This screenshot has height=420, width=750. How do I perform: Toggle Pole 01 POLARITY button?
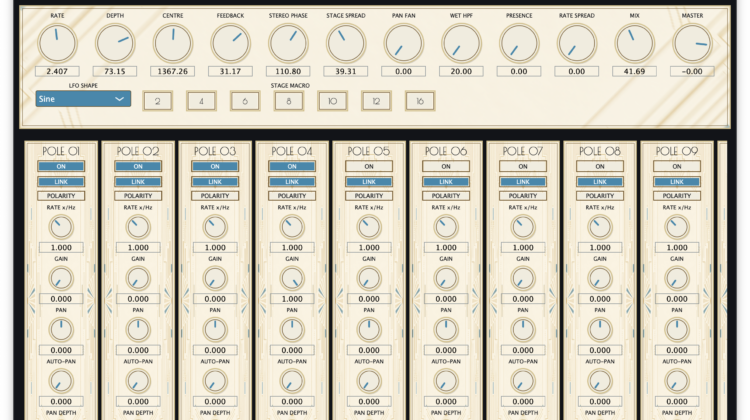61,196
